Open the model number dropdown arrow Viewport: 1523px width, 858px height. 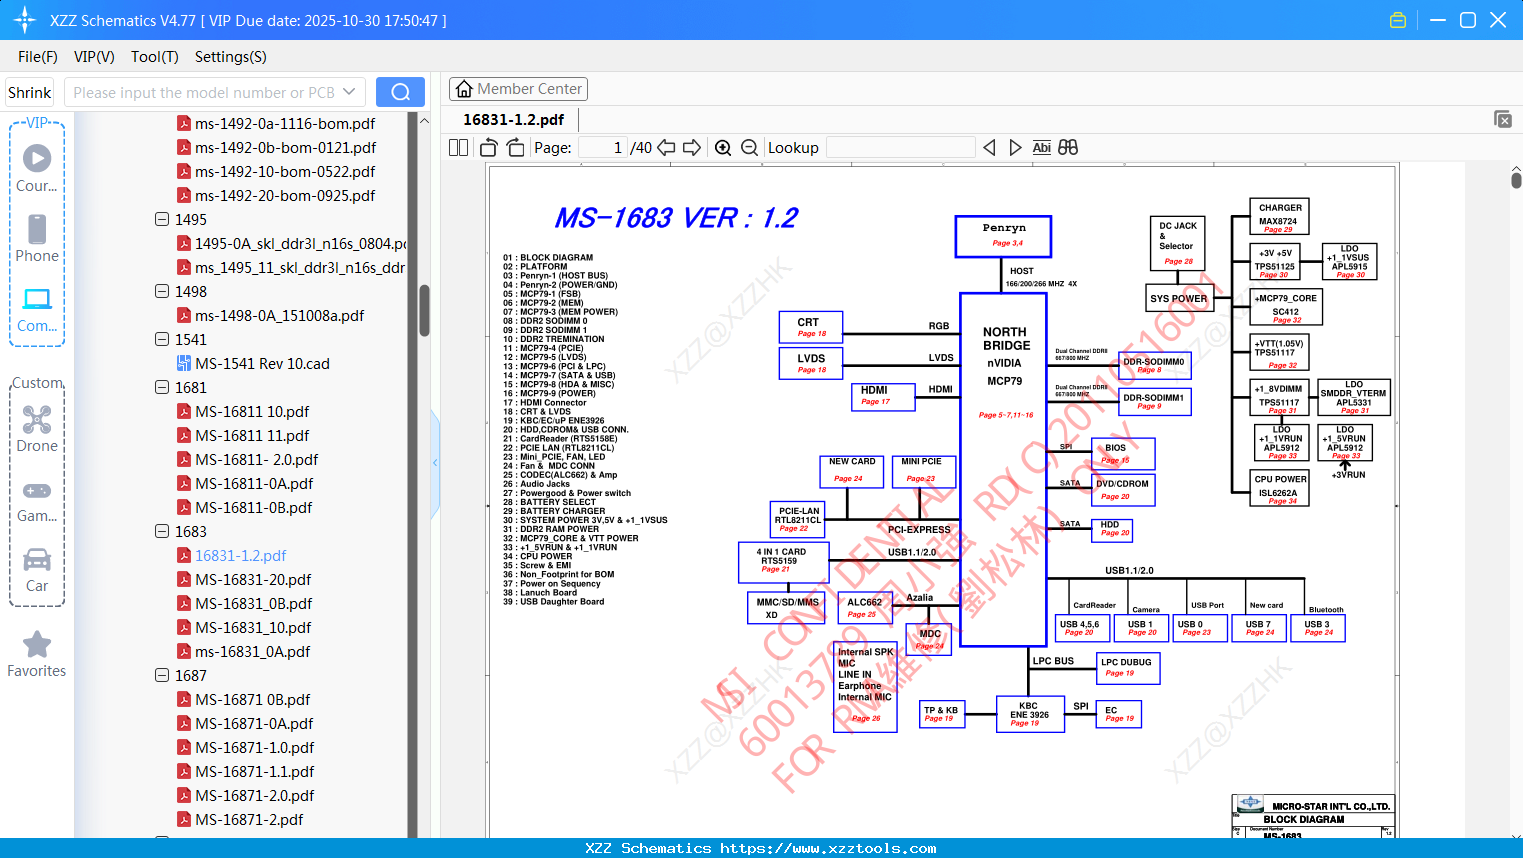coord(349,92)
